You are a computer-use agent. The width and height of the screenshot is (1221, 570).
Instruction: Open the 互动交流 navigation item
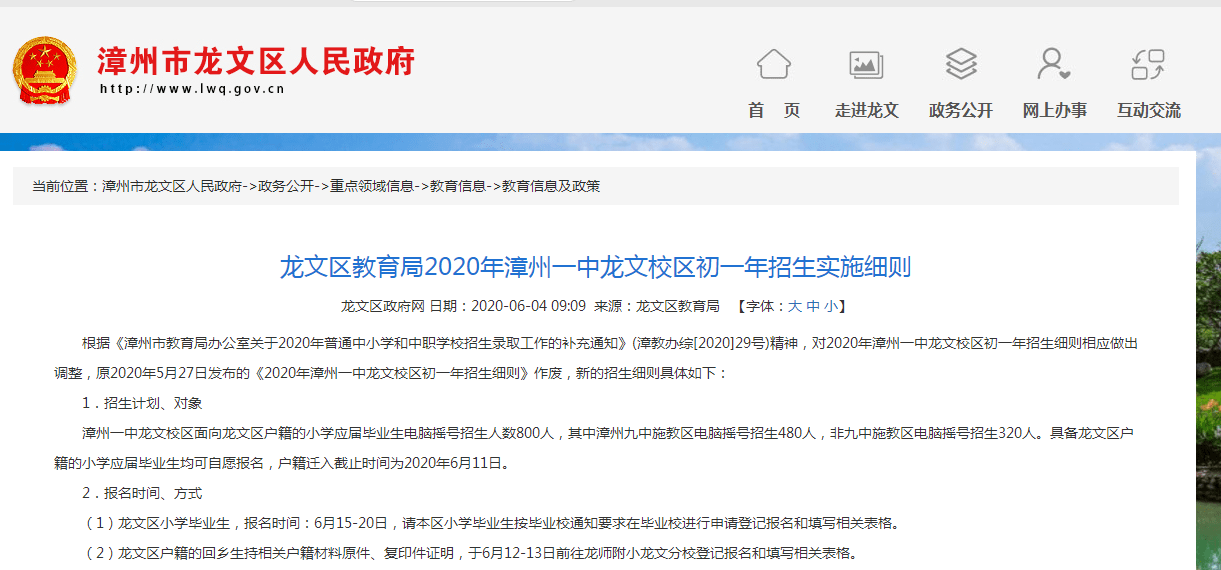[1148, 111]
